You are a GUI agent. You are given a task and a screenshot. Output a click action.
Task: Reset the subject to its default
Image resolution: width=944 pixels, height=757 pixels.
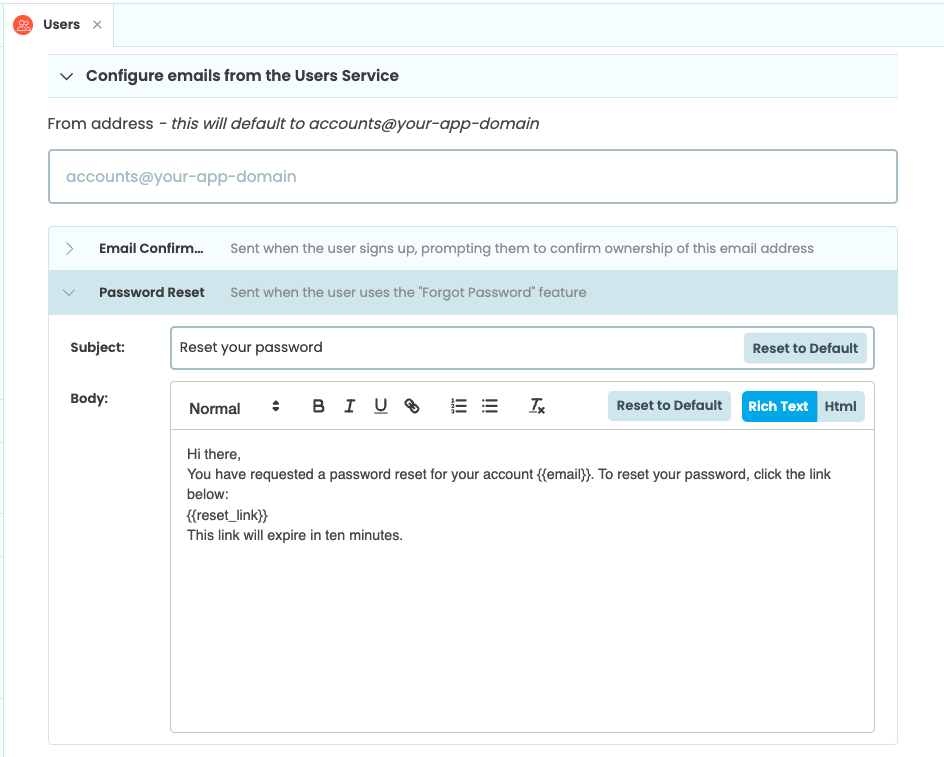(x=805, y=347)
